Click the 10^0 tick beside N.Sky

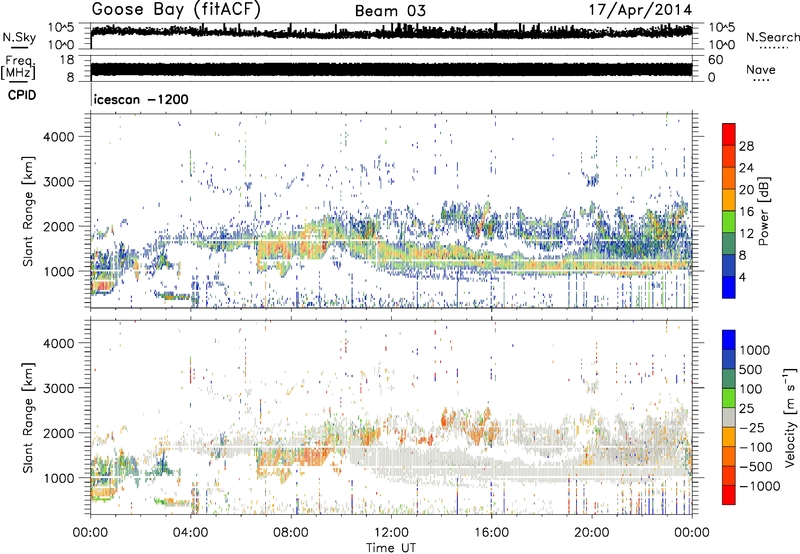point(61,45)
